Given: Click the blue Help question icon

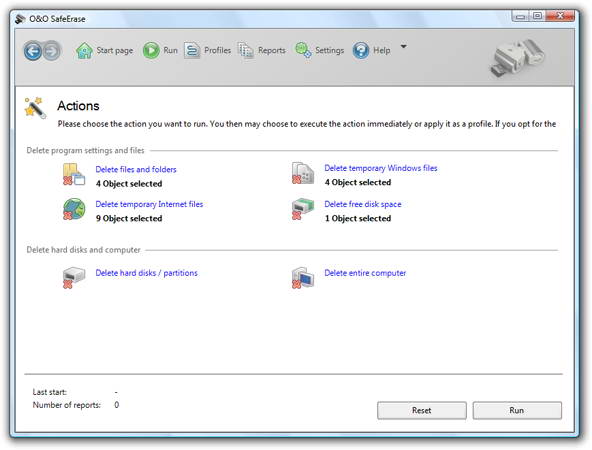Looking at the screenshot, I should [361, 51].
